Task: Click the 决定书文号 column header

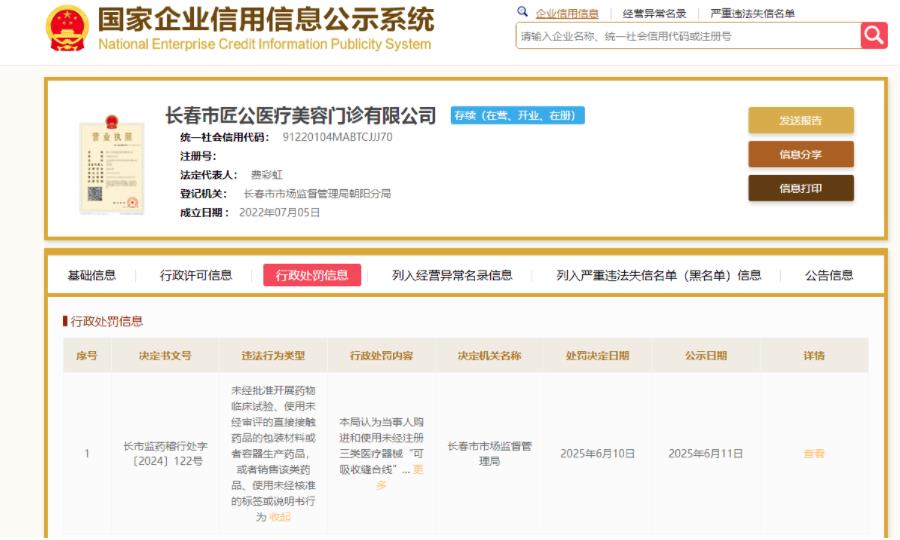Action: point(165,356)
